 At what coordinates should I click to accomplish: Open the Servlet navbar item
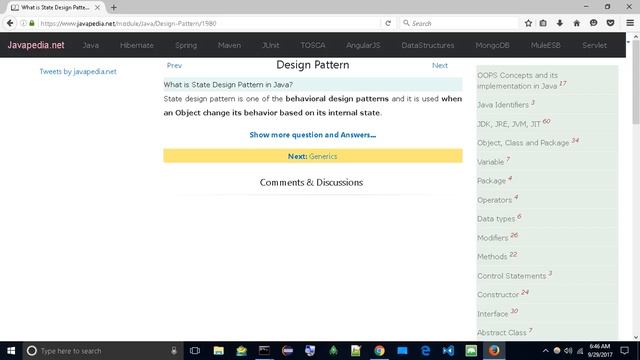pos(594,45)
